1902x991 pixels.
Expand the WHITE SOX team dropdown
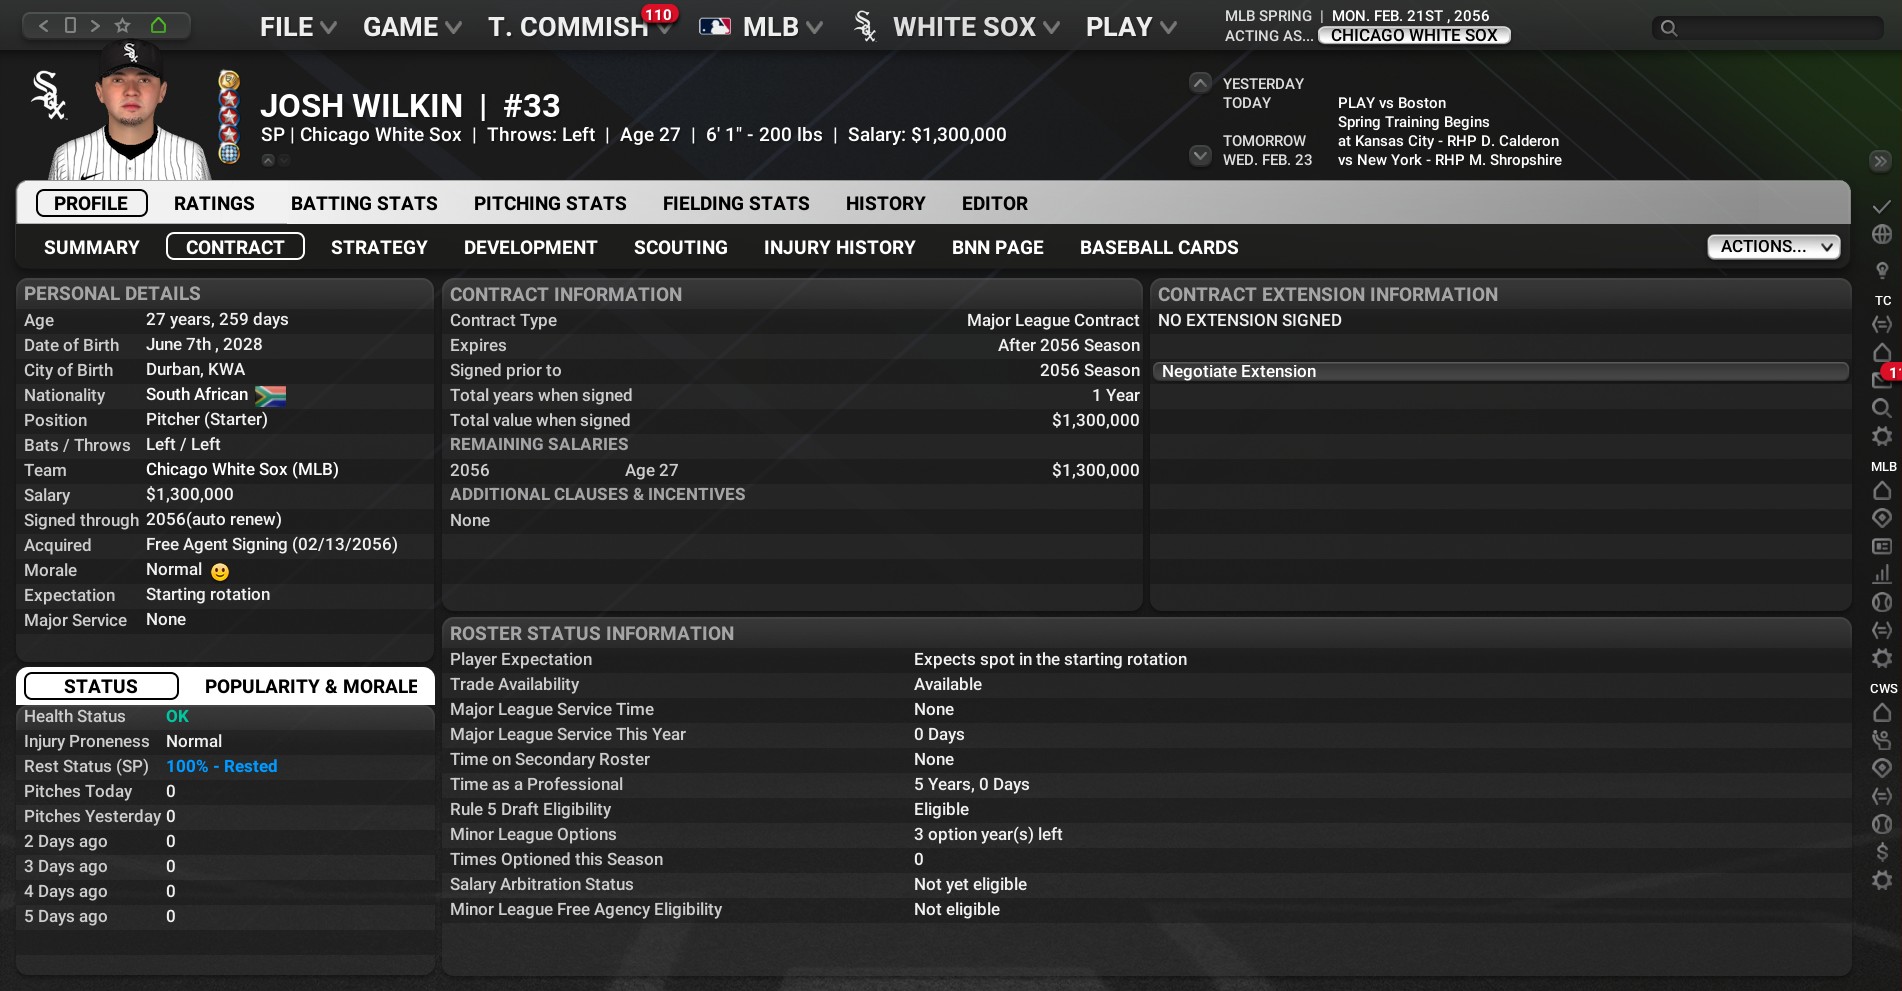tap(975, 27)
